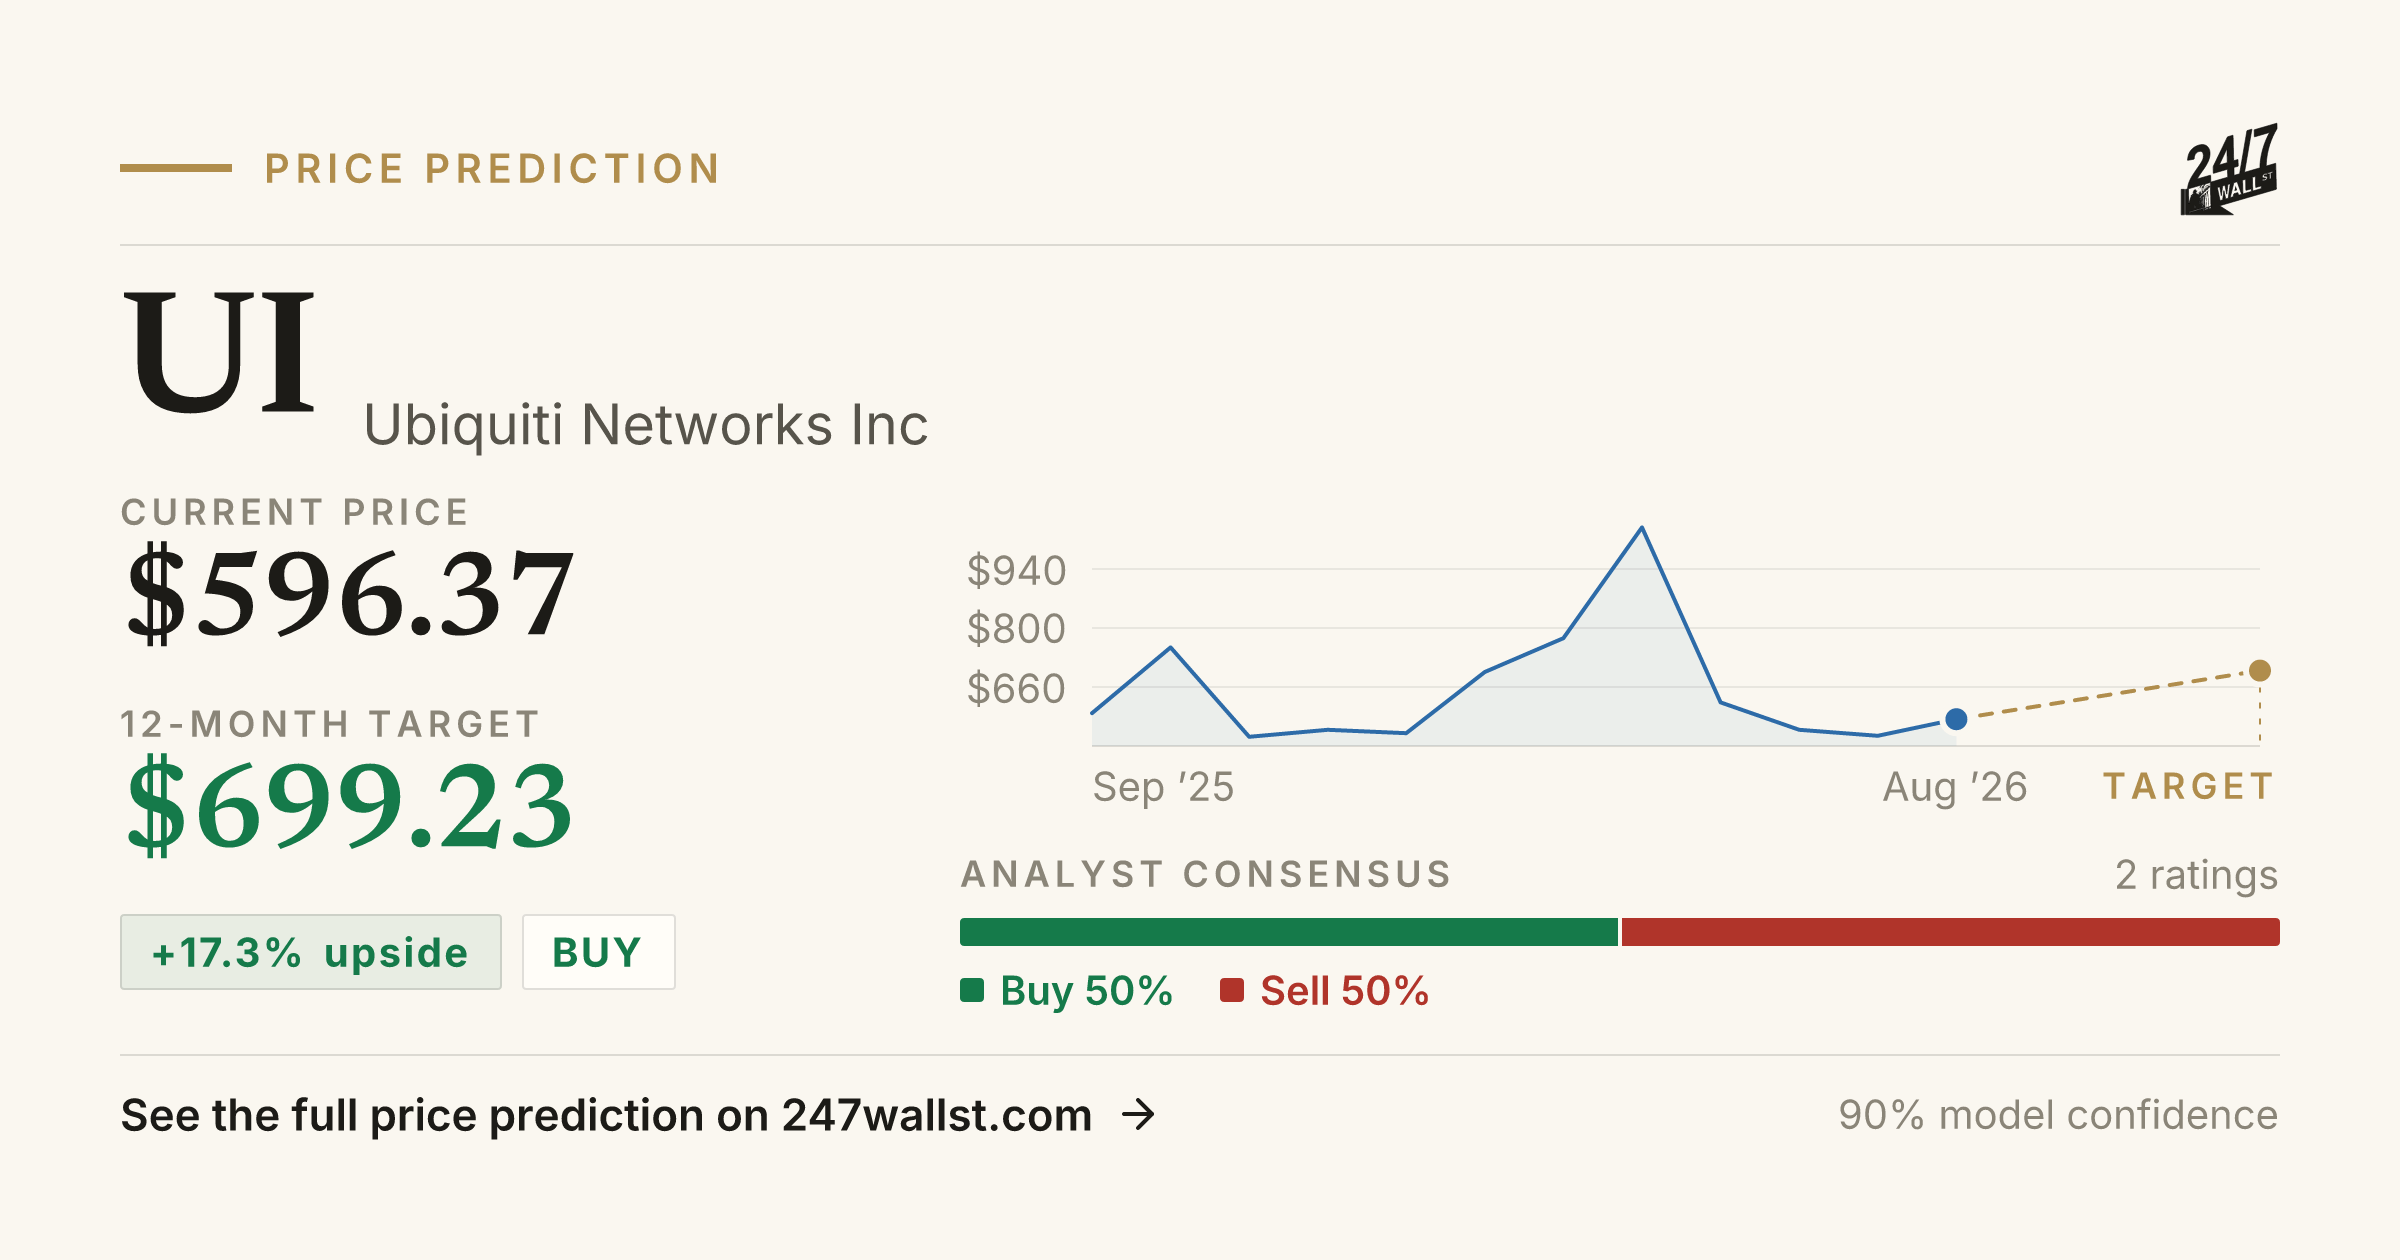Viewport: 2400px width, 1260px height.
Task: Click the blue current-price dot on chart
Action: coord(1956,719)
